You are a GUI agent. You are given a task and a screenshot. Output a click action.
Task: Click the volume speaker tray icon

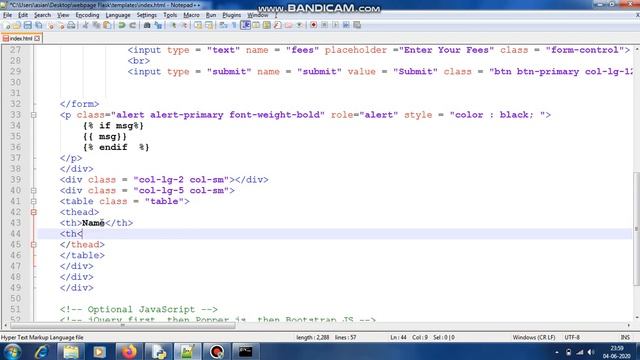click(591, 352)
